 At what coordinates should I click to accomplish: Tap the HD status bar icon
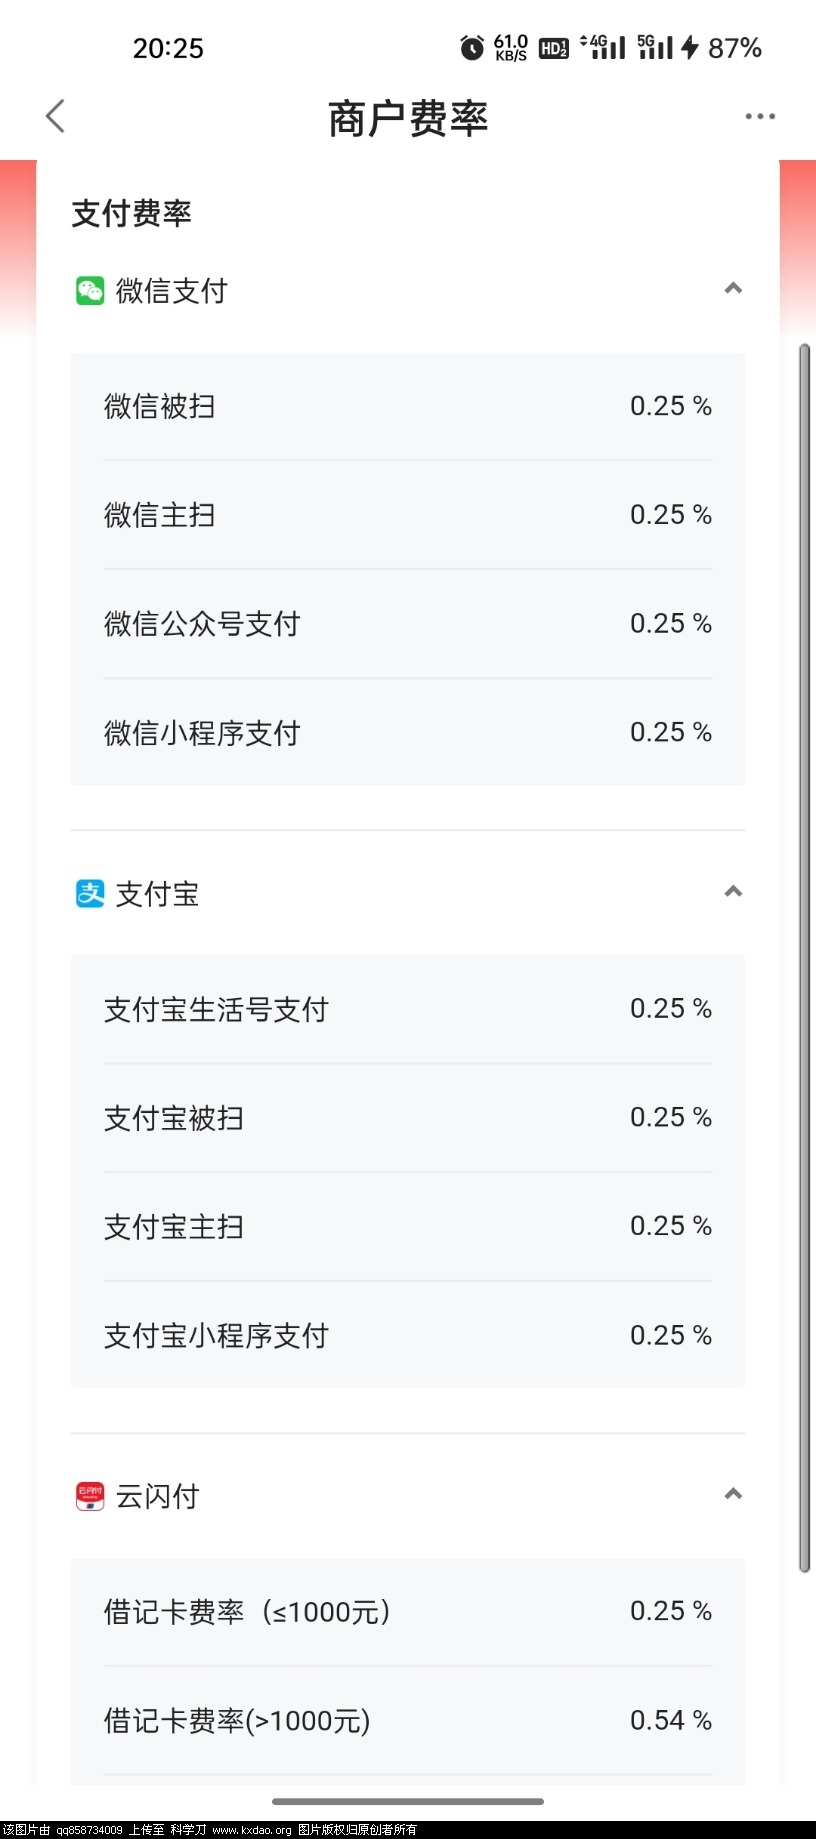(x=553, y=47)
